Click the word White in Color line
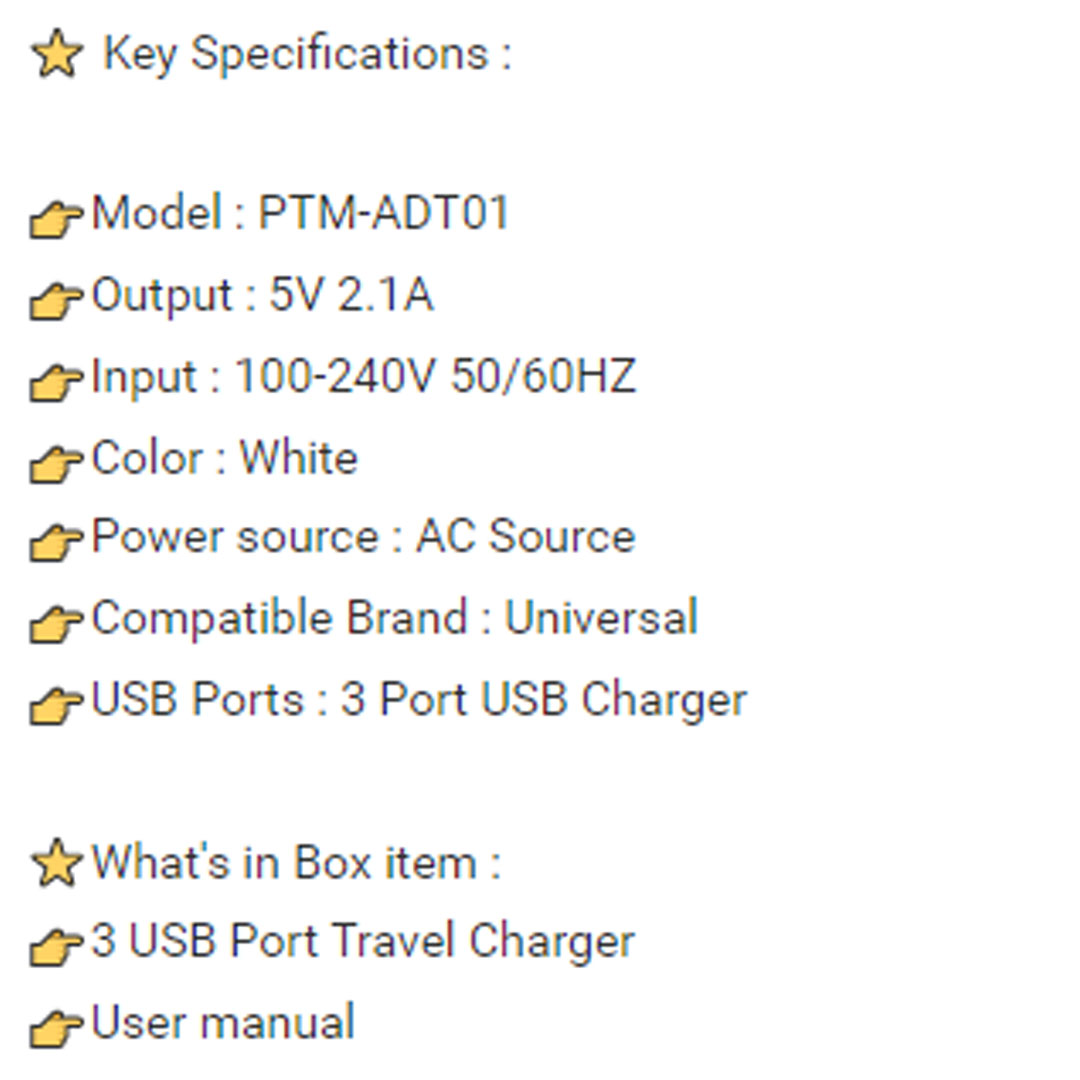1080x1080 pixels. click(x=299, y=458)
